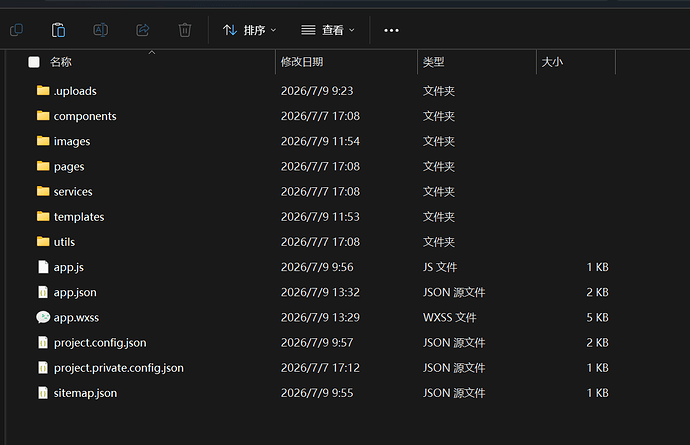Sort by the 名称 column header
Image resolution: width=690 pixels, height=445 pixels.
61,62
